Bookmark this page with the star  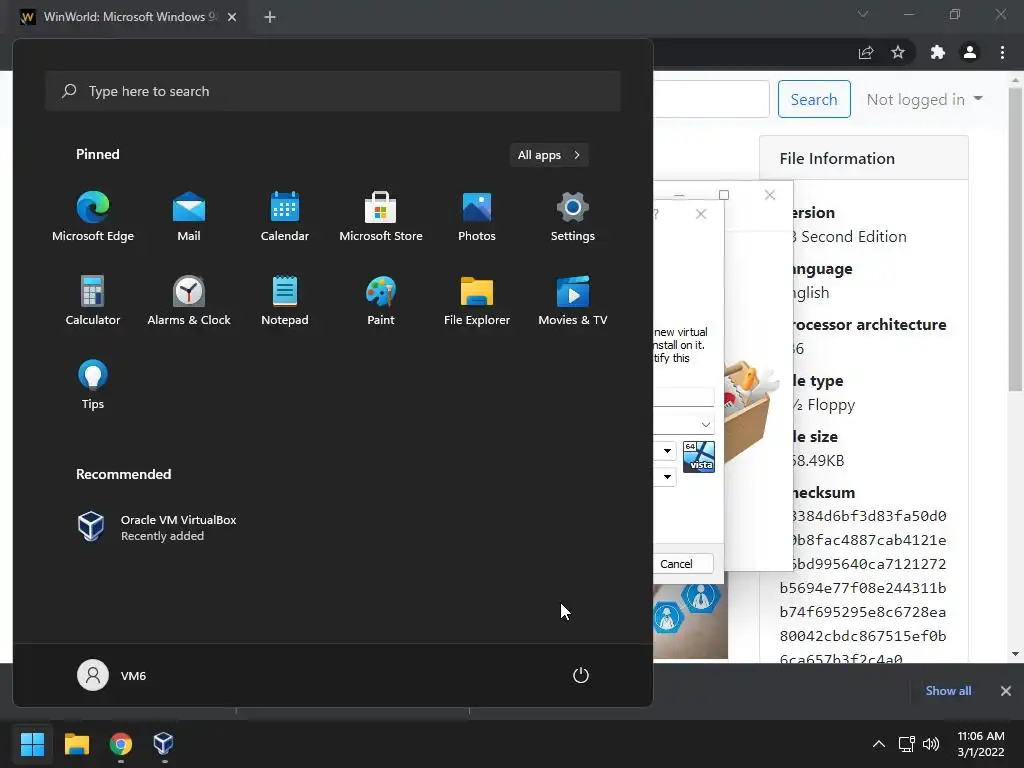(898, 53)
